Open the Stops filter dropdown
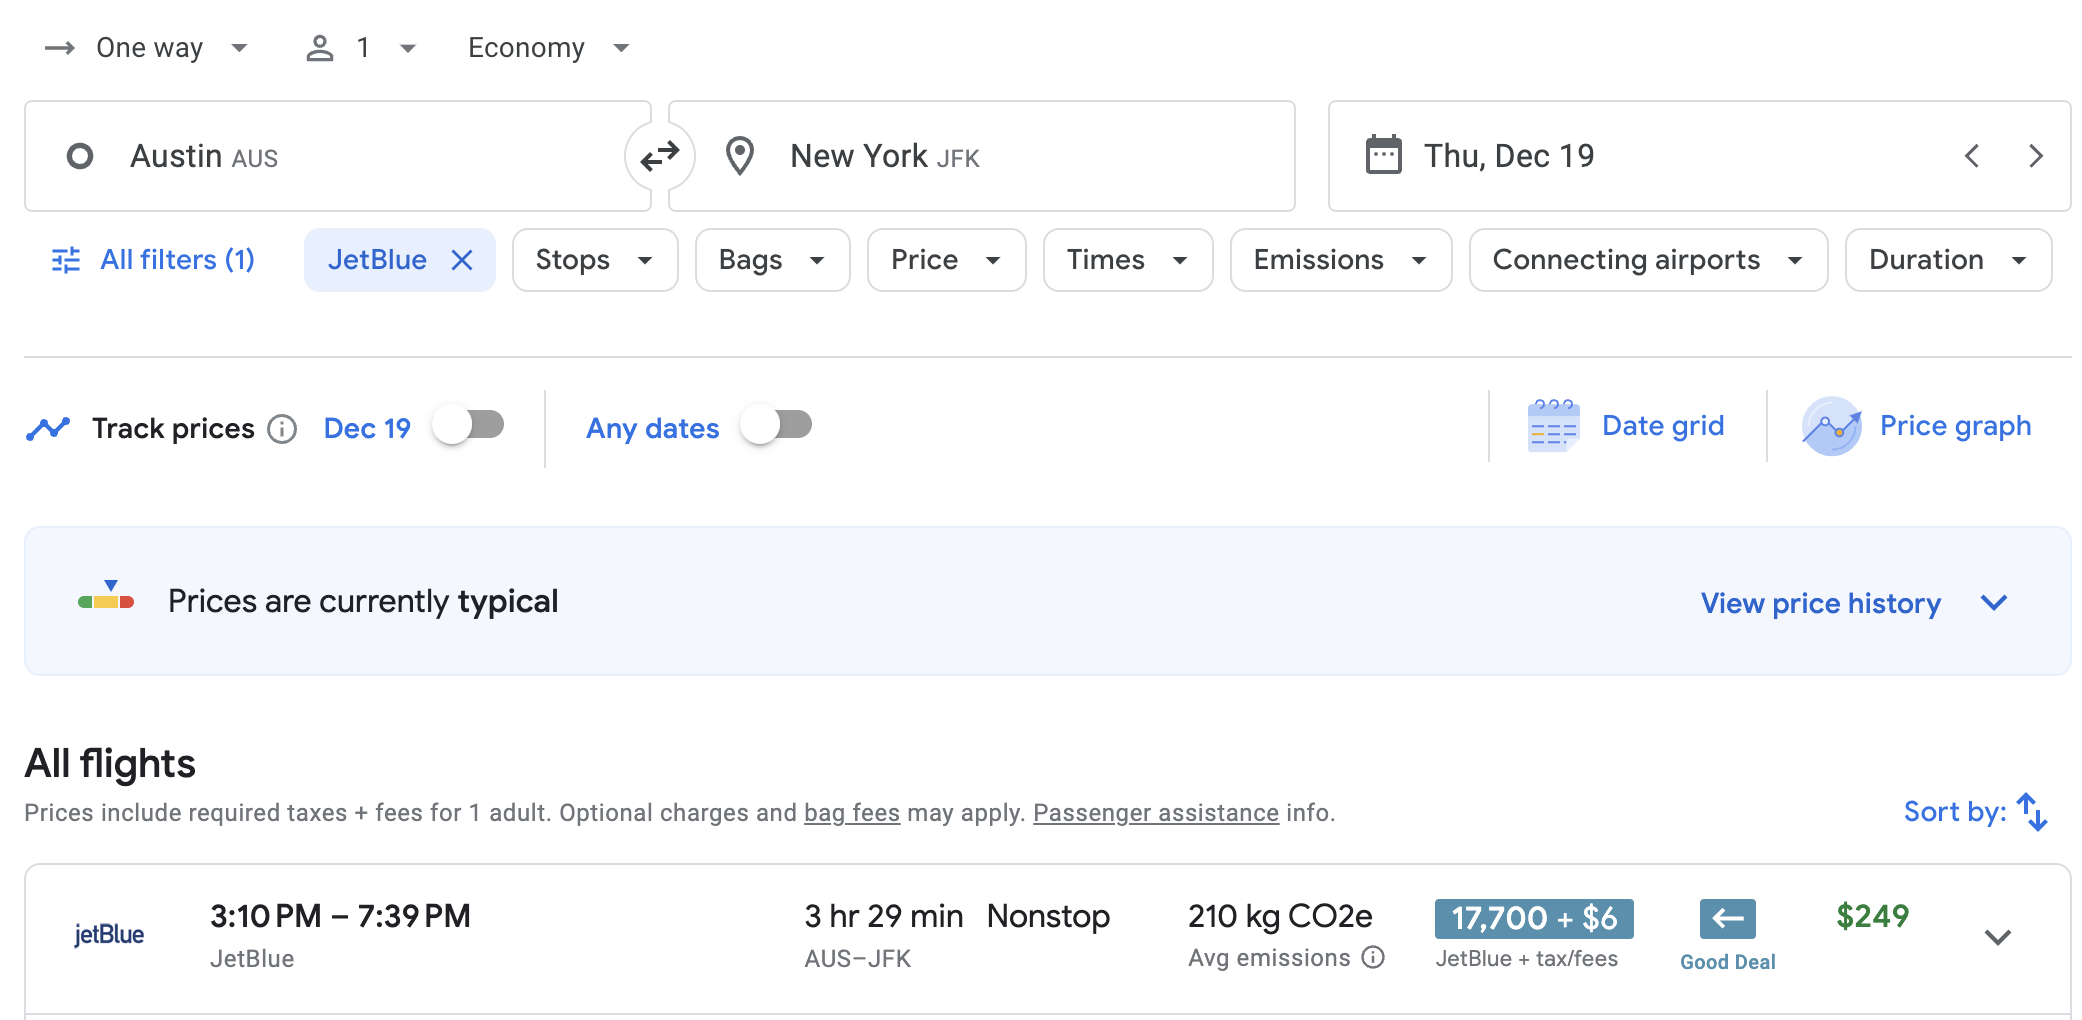Viewport: 2082px width, 1020px height. pyautogui.click(x=595, y=260)
